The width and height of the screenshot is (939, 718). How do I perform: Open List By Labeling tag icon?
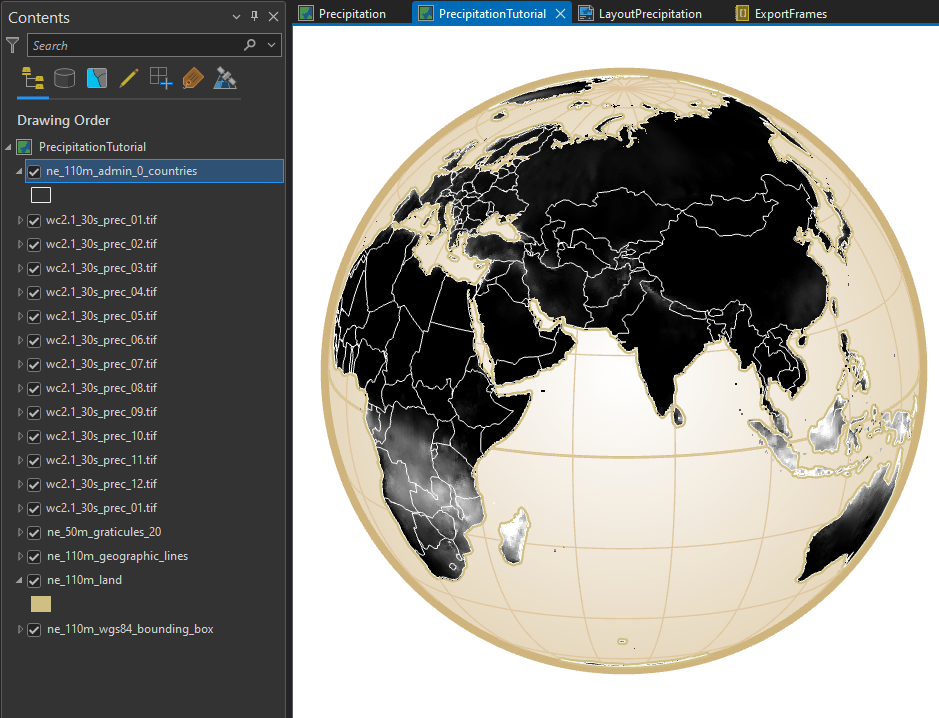pyautogui.click(x=192, y=78)
